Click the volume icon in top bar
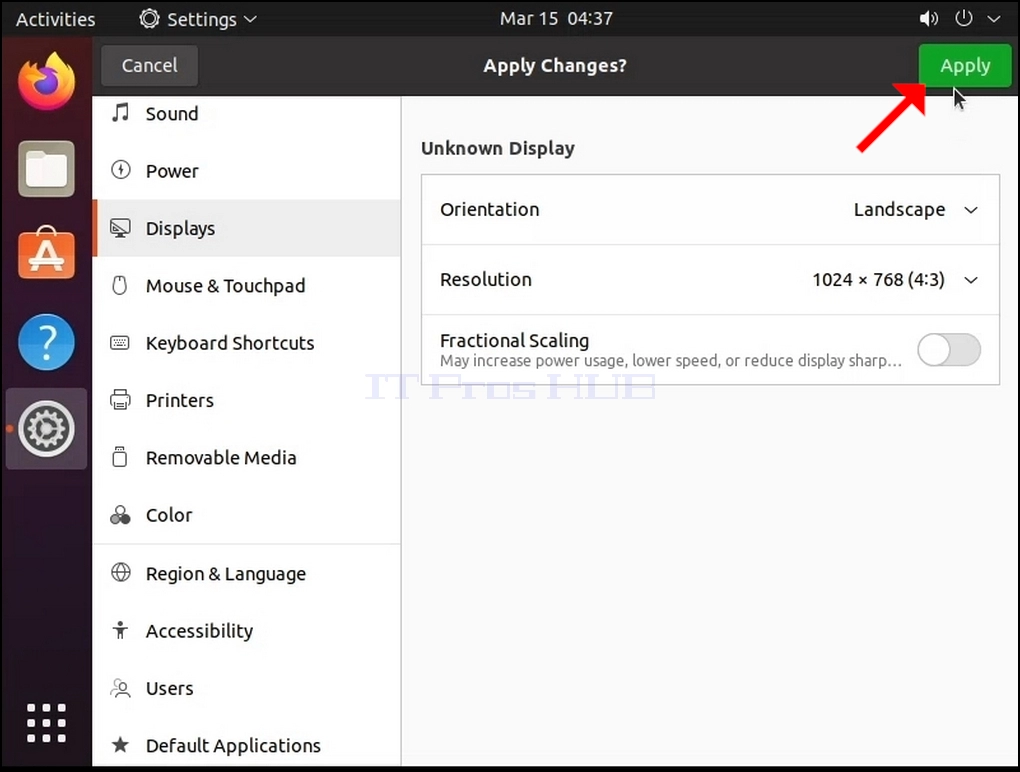The height and width of the screenshot is (772, 1020). pyautogui.click(x=928, y=19)
